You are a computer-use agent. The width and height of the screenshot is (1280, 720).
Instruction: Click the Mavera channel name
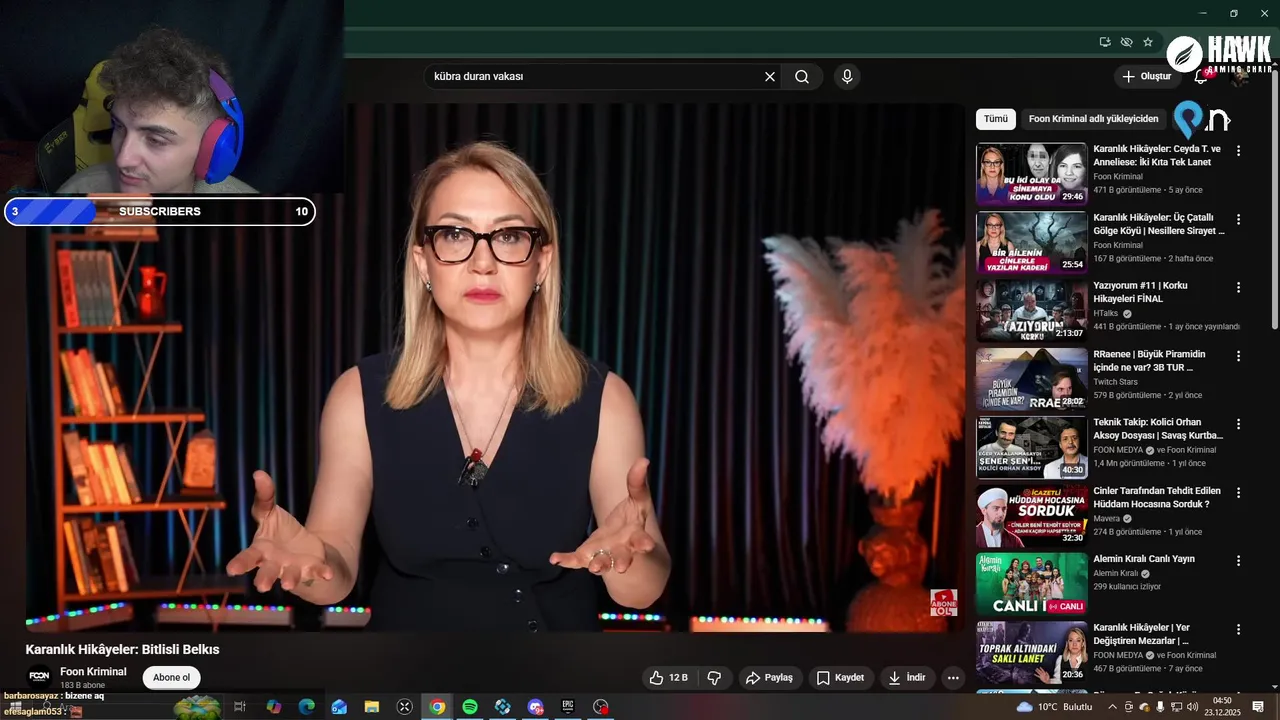tap(1107, 519)
